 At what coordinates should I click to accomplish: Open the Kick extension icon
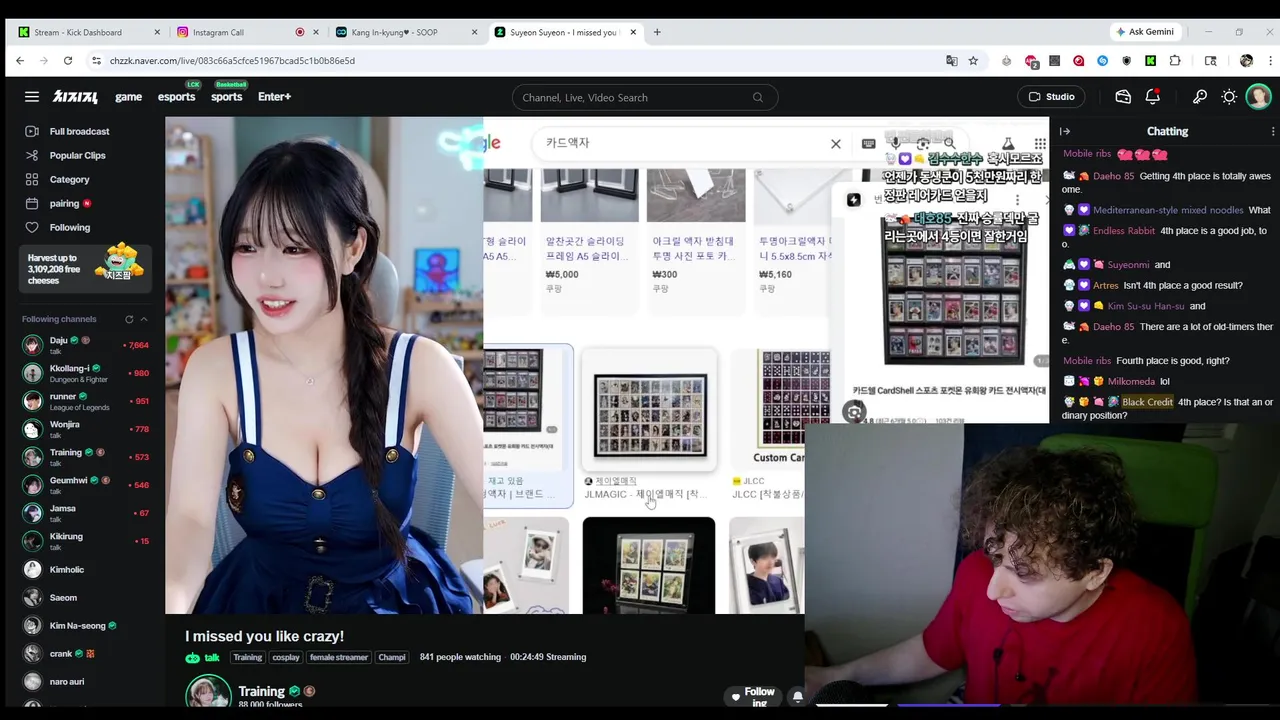click(1150, 61)
